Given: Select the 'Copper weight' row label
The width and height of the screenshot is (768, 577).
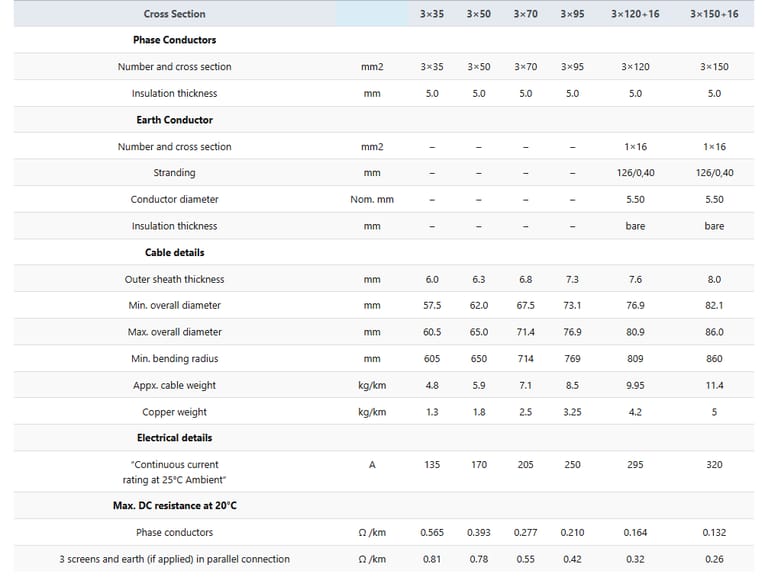Looking at the screenshot, I should [x=174, y=412].
